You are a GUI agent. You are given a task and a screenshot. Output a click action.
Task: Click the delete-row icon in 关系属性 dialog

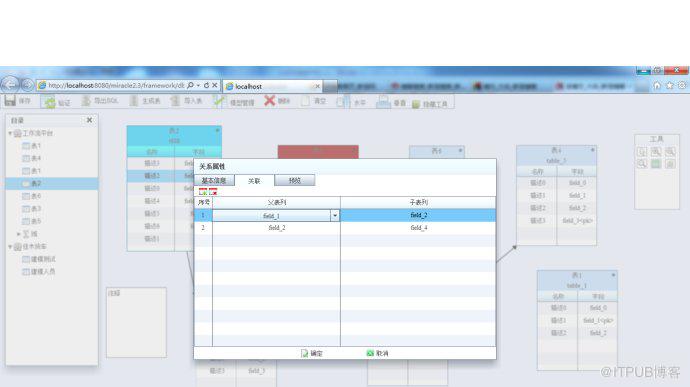(x=213, y=192)
